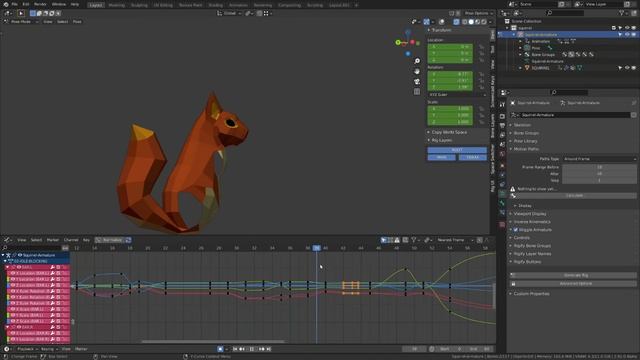This screenshot has height=360, width=640.
Task: Open the graph editor Marker menu
Action: click(x=53, y=240)
